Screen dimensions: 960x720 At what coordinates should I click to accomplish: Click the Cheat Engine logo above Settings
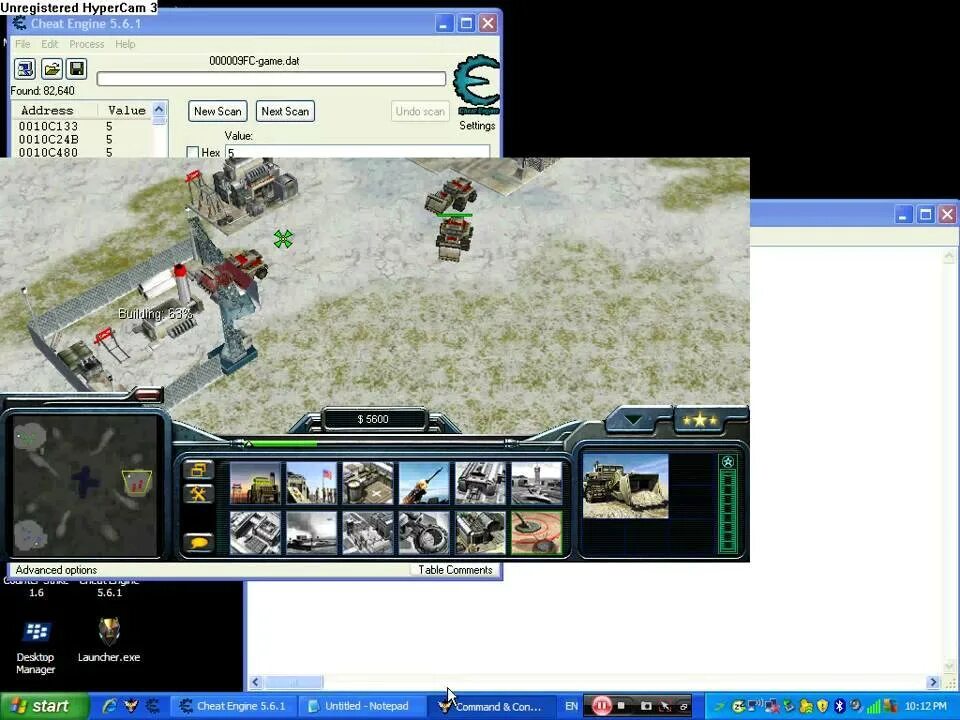point(476,84)
